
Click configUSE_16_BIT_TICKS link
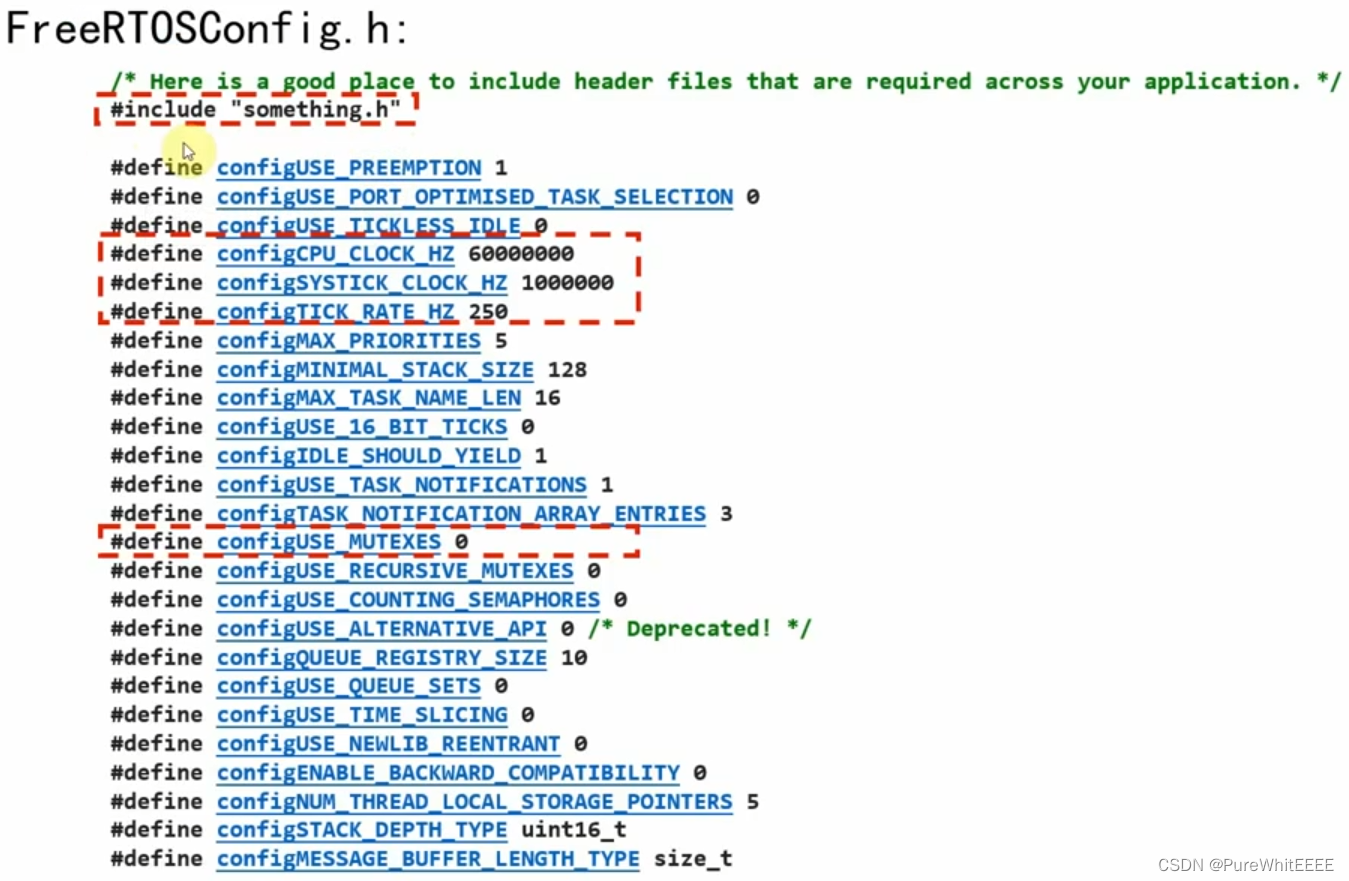pyautogui.click(x=362, y=427)
